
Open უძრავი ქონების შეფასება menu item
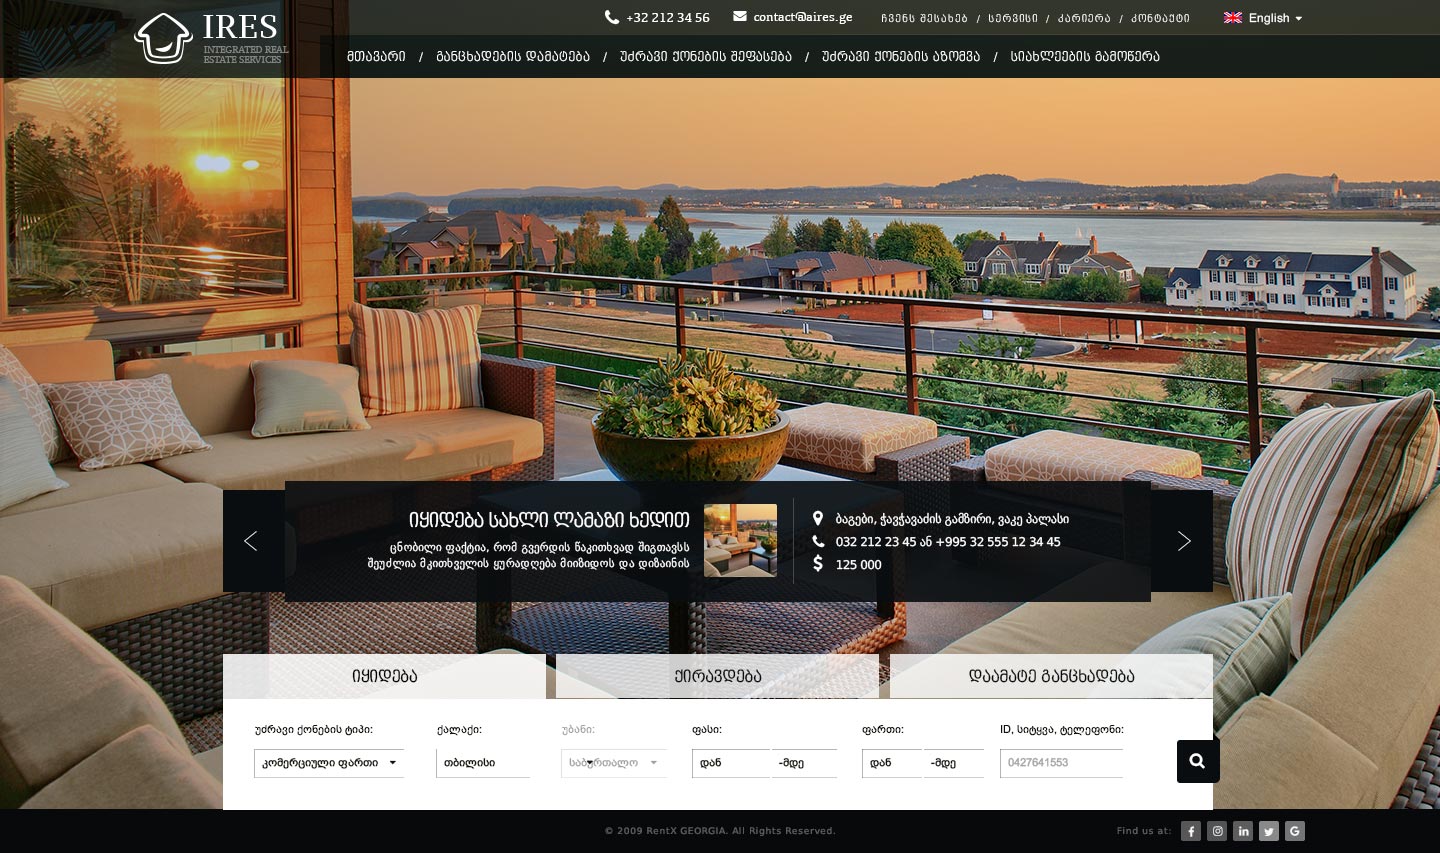pyautogui.click(x=706, y=57)
